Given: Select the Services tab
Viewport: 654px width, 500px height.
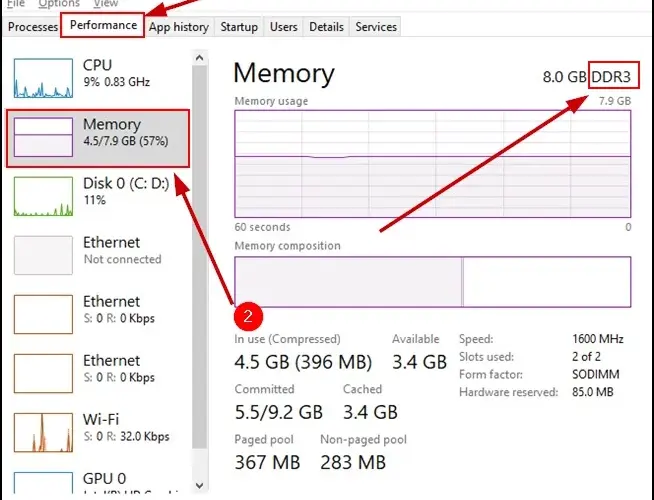Looking at the screenshot, I should 375,27.
